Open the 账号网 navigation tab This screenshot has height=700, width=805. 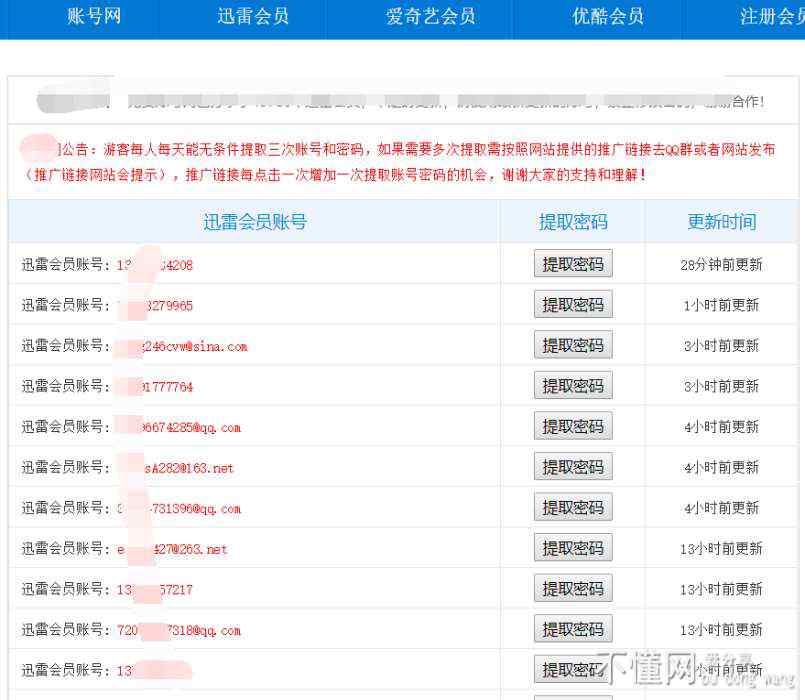pos(94,16)
